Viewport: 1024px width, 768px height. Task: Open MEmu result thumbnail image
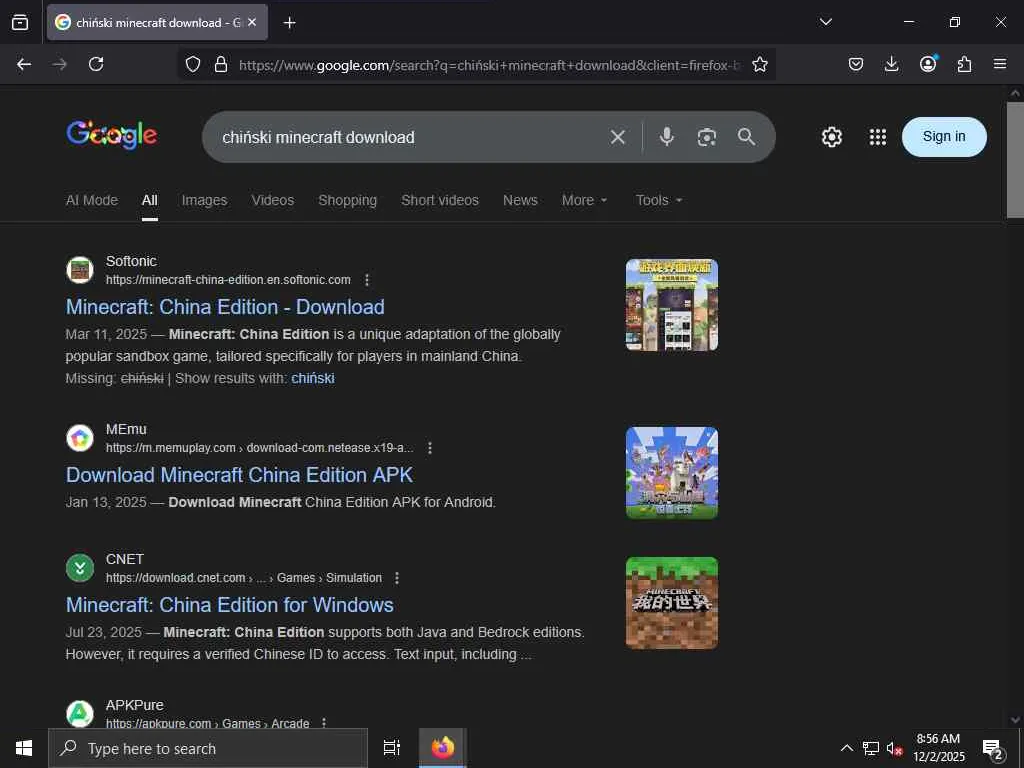coord(671,473)
